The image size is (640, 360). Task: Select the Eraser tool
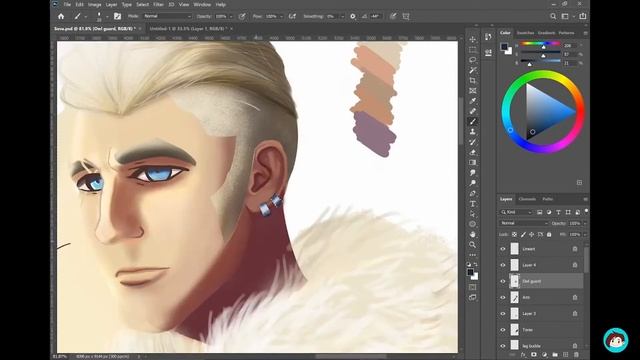[473, 152]
